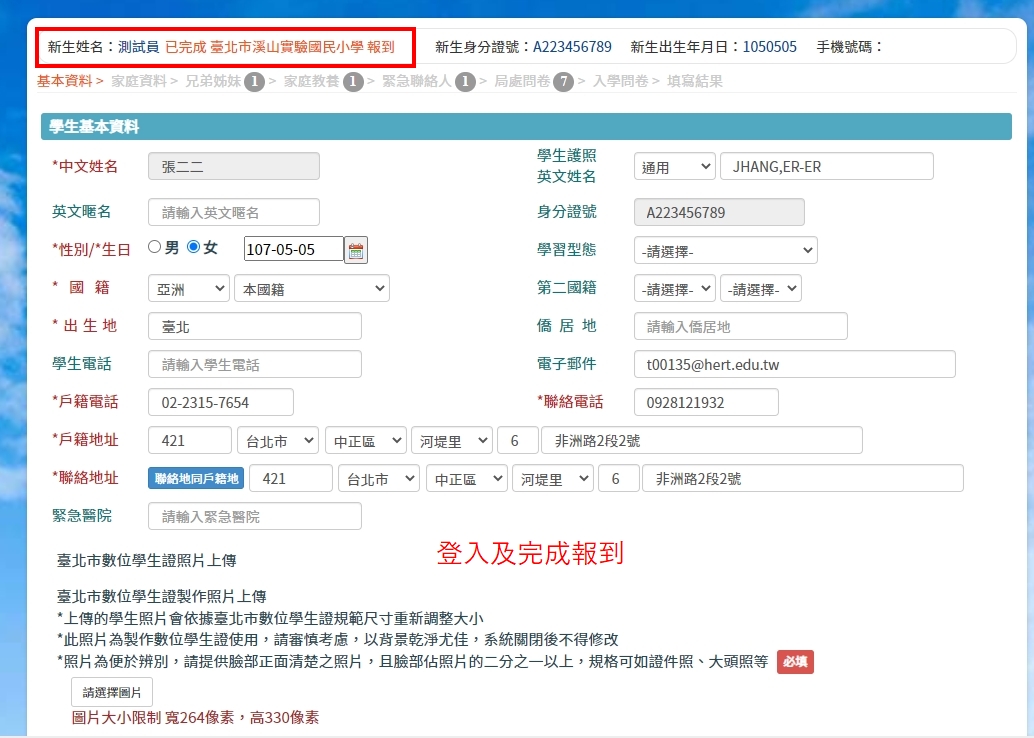Viewport: 1034px width, 738px height.
Task: Expand the 亞洲 continent dropdown
Action: click(189, 289)
